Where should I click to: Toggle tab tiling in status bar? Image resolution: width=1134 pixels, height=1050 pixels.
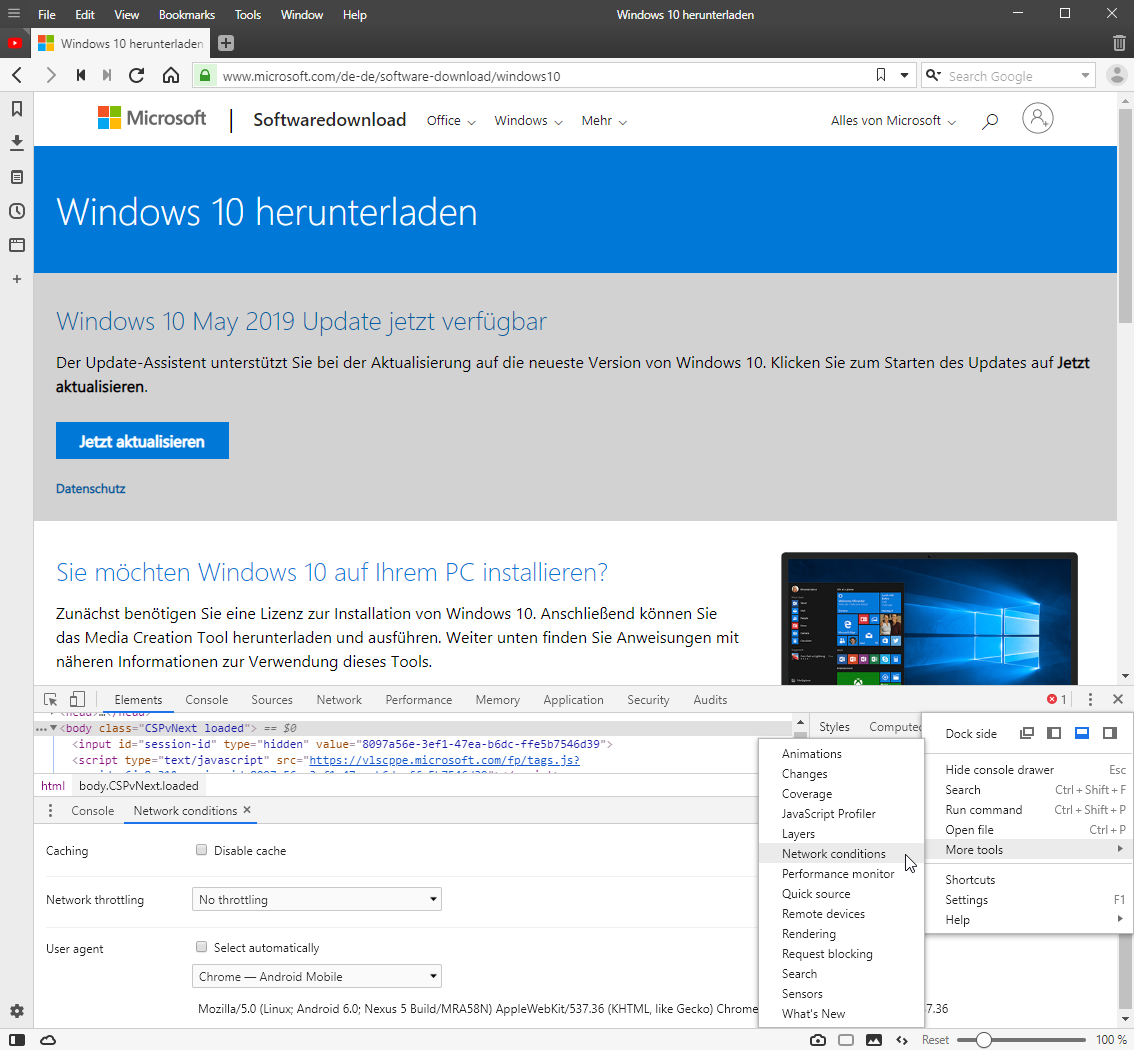(x=845, y=1040)
